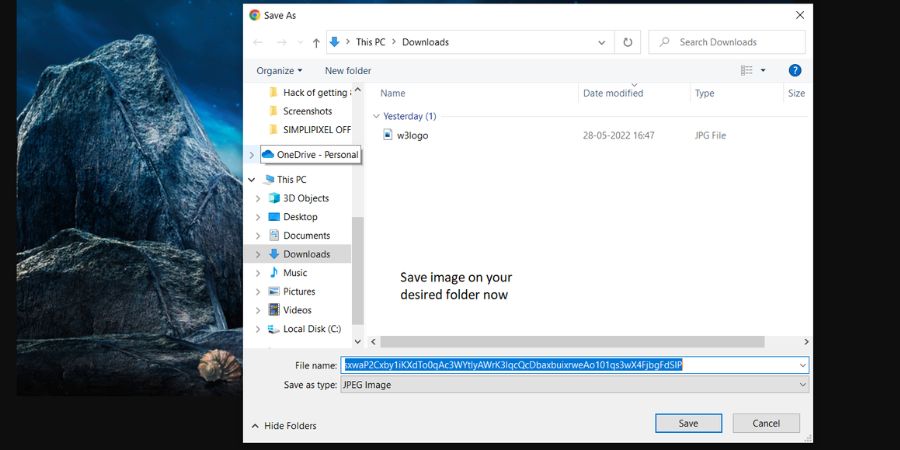Select Downloads in the navigation tree
Image resolution: width=900 pixels, height=450 pixels.
click(x=307, y=254)
